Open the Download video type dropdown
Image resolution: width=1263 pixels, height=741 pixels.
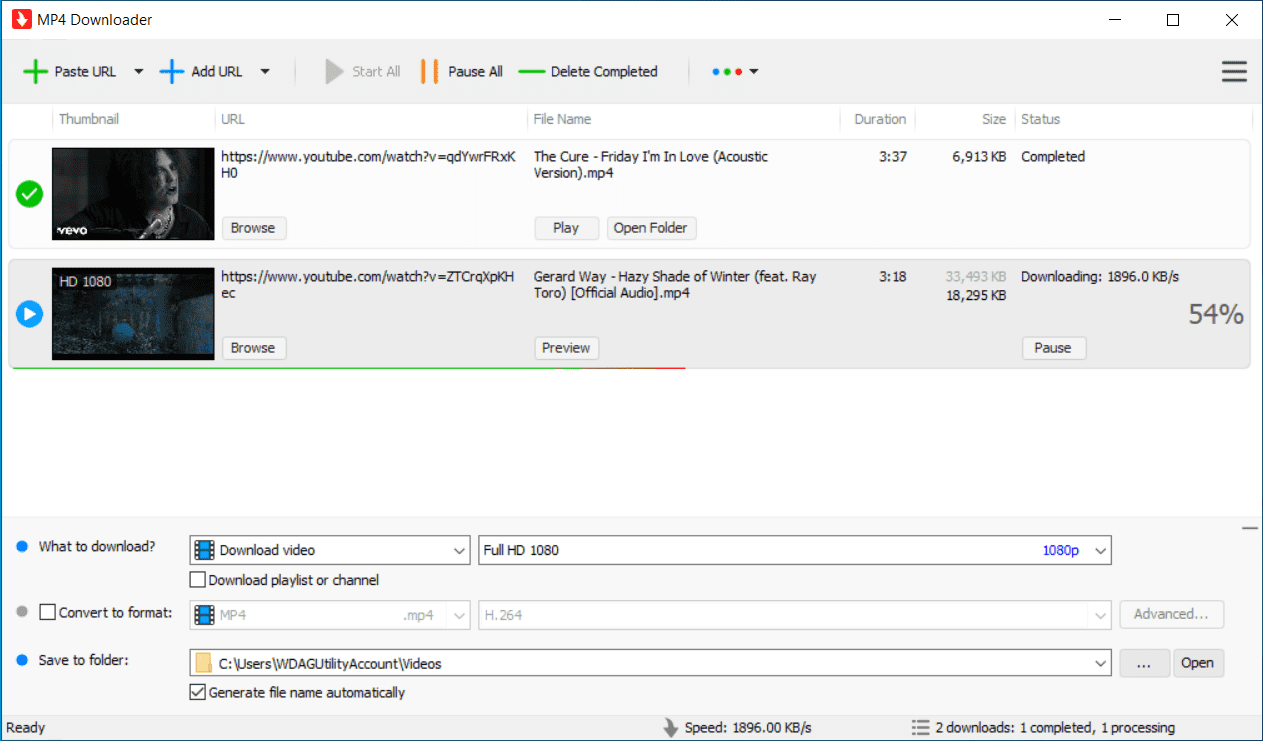pos(459,550)
